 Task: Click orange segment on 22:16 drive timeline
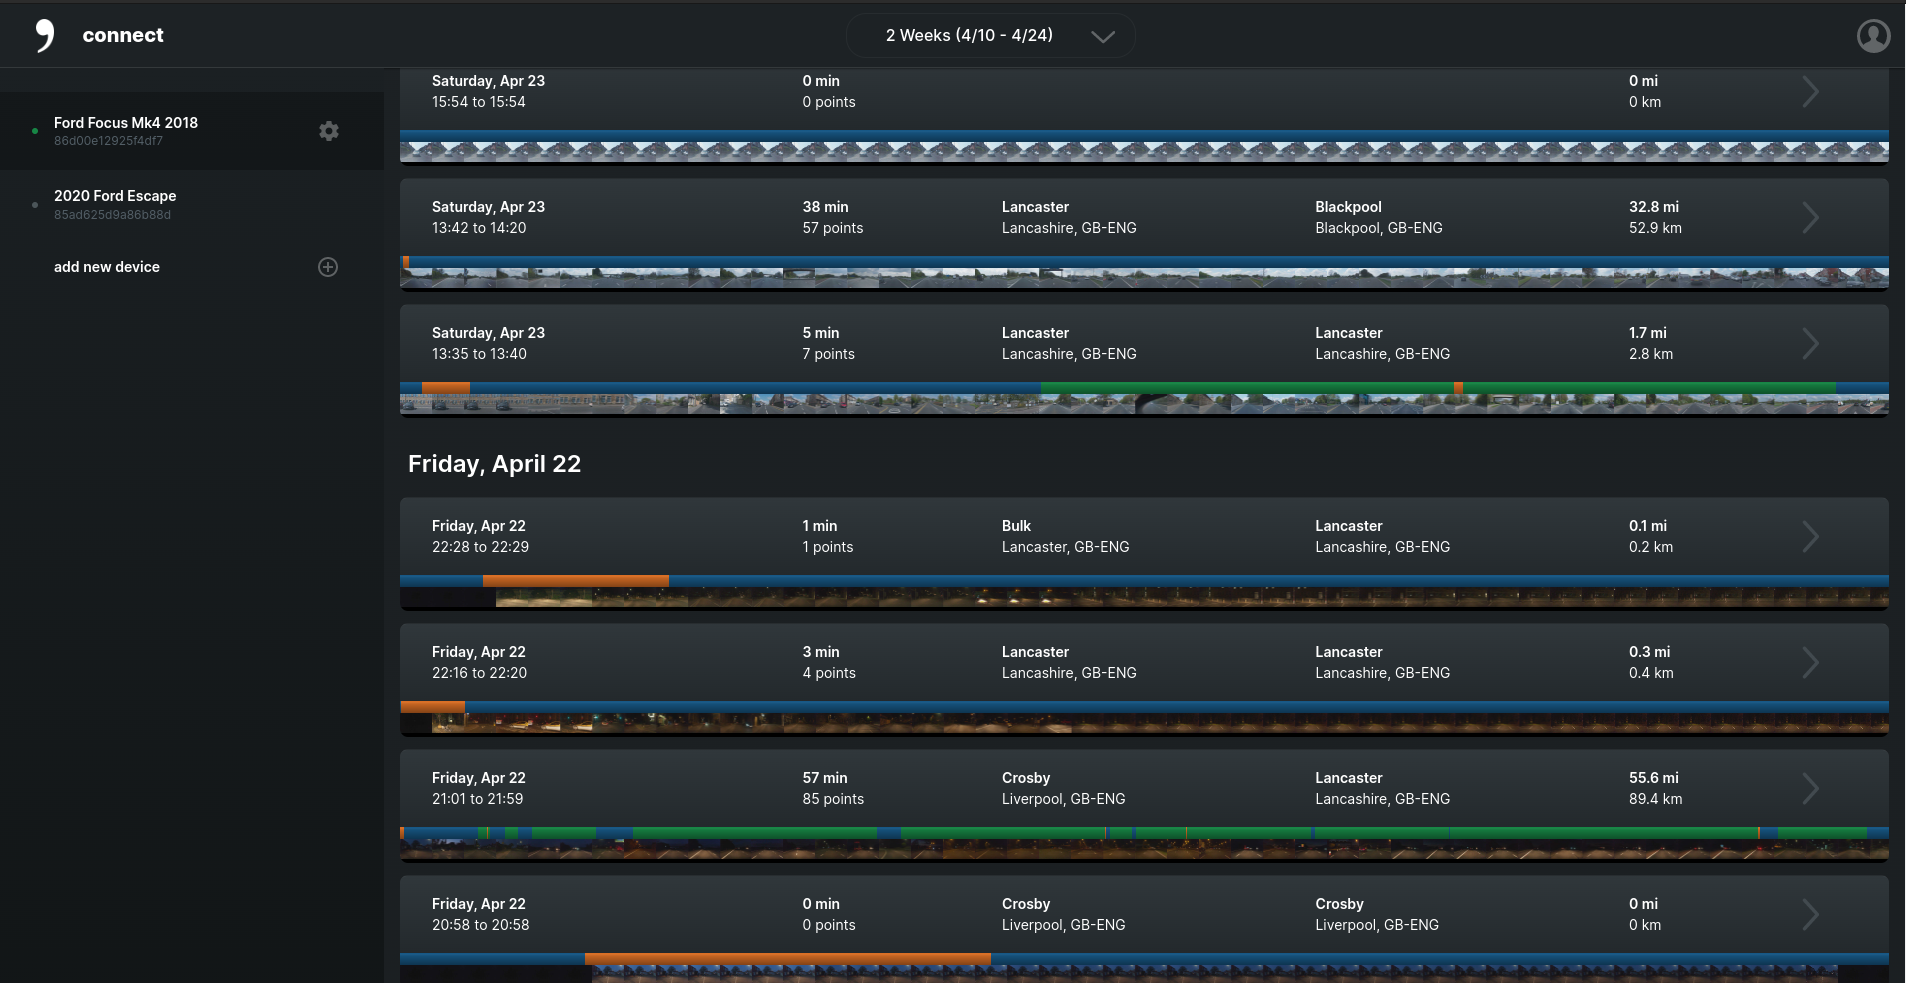click(x=433, y=707)
